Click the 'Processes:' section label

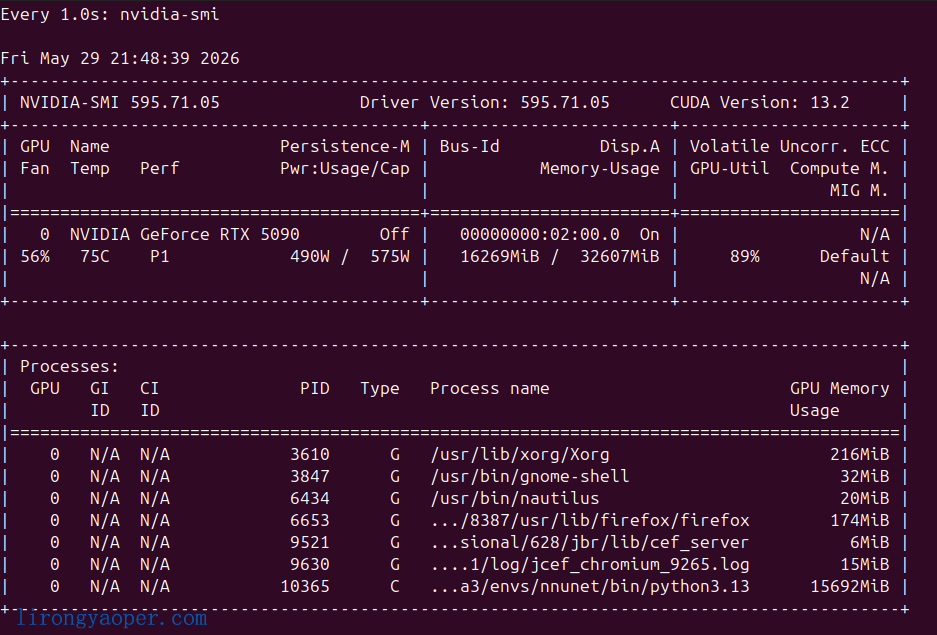click(70, 366)
